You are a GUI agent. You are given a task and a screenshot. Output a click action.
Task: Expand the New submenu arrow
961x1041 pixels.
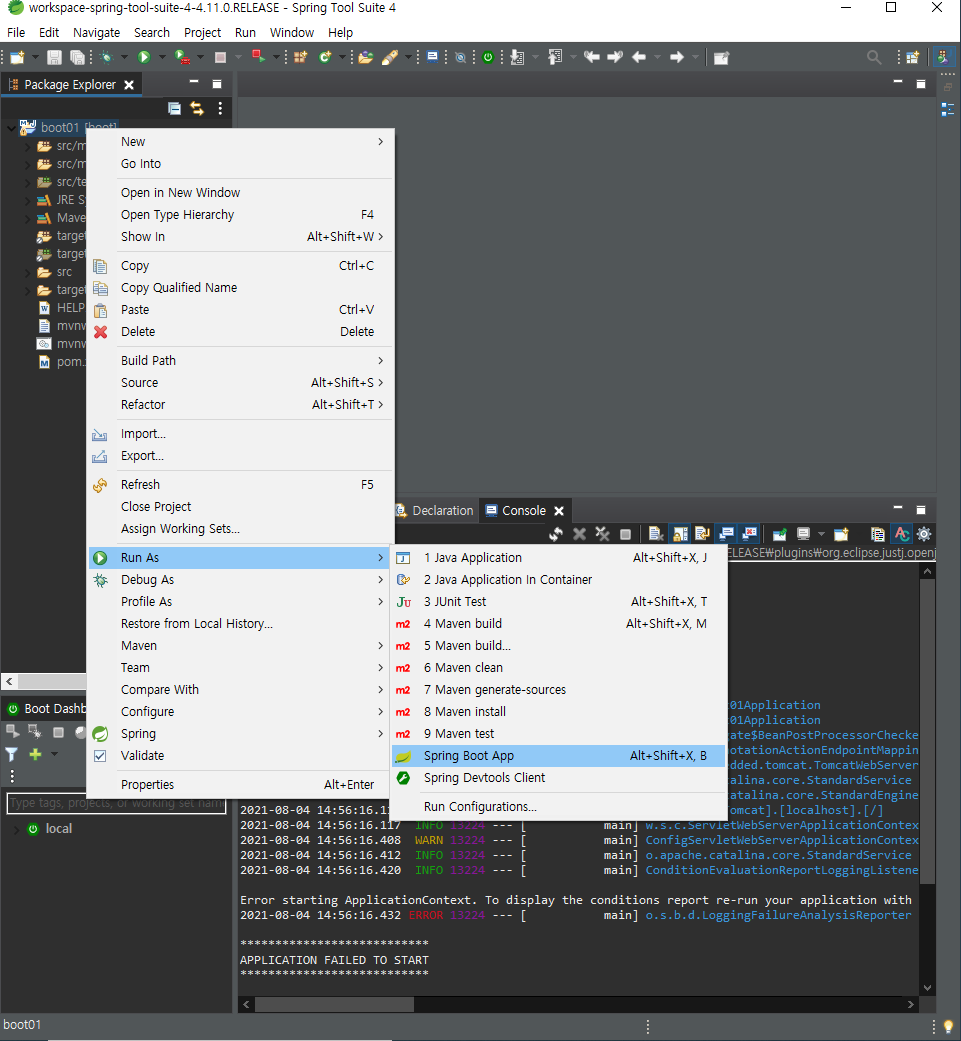point(380,141)
